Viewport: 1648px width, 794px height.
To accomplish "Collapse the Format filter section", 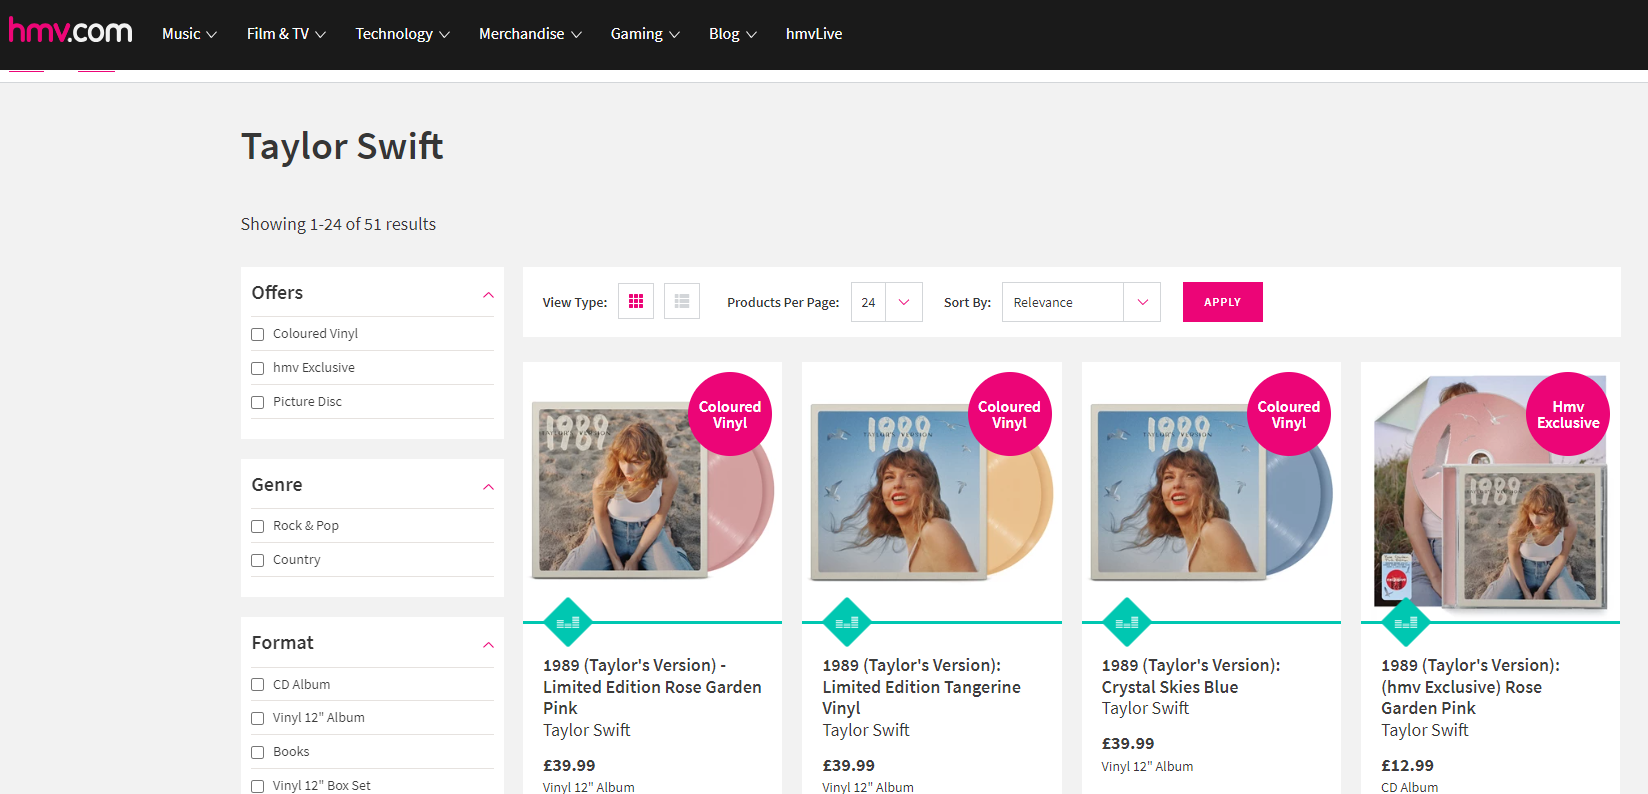I will pyautogui.click(x=488, y=644).
